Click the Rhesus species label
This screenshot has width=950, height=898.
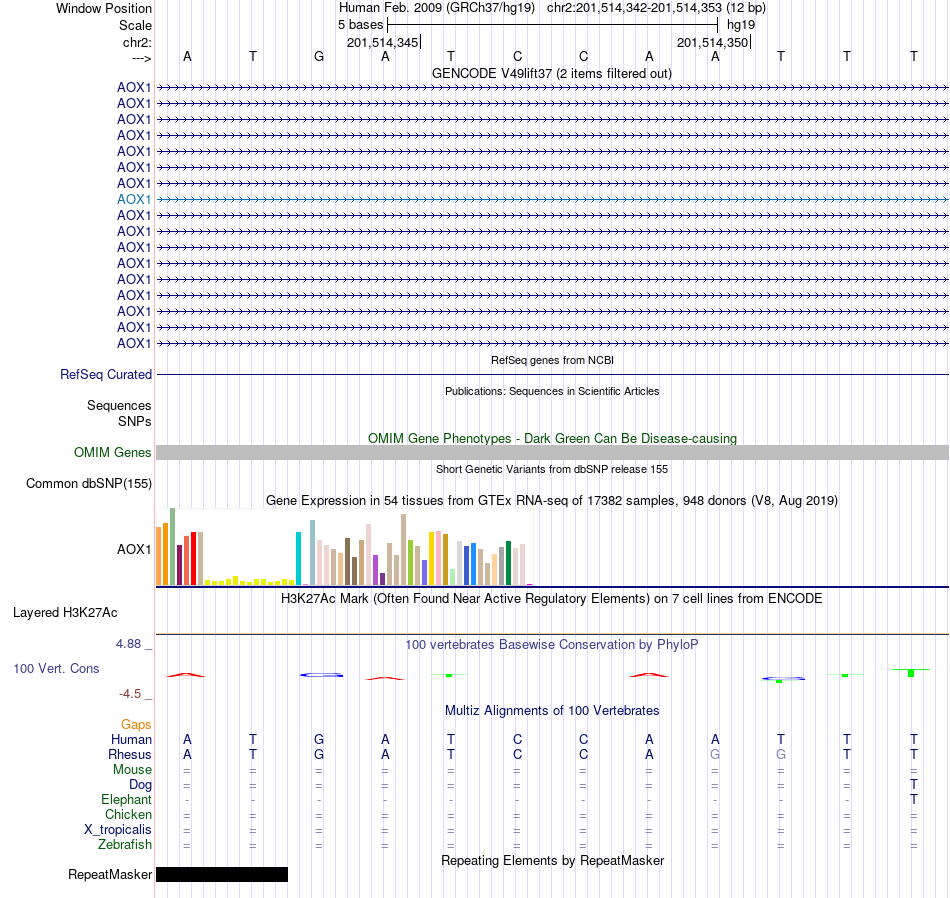pyautogui.click(x=130, y=754)
